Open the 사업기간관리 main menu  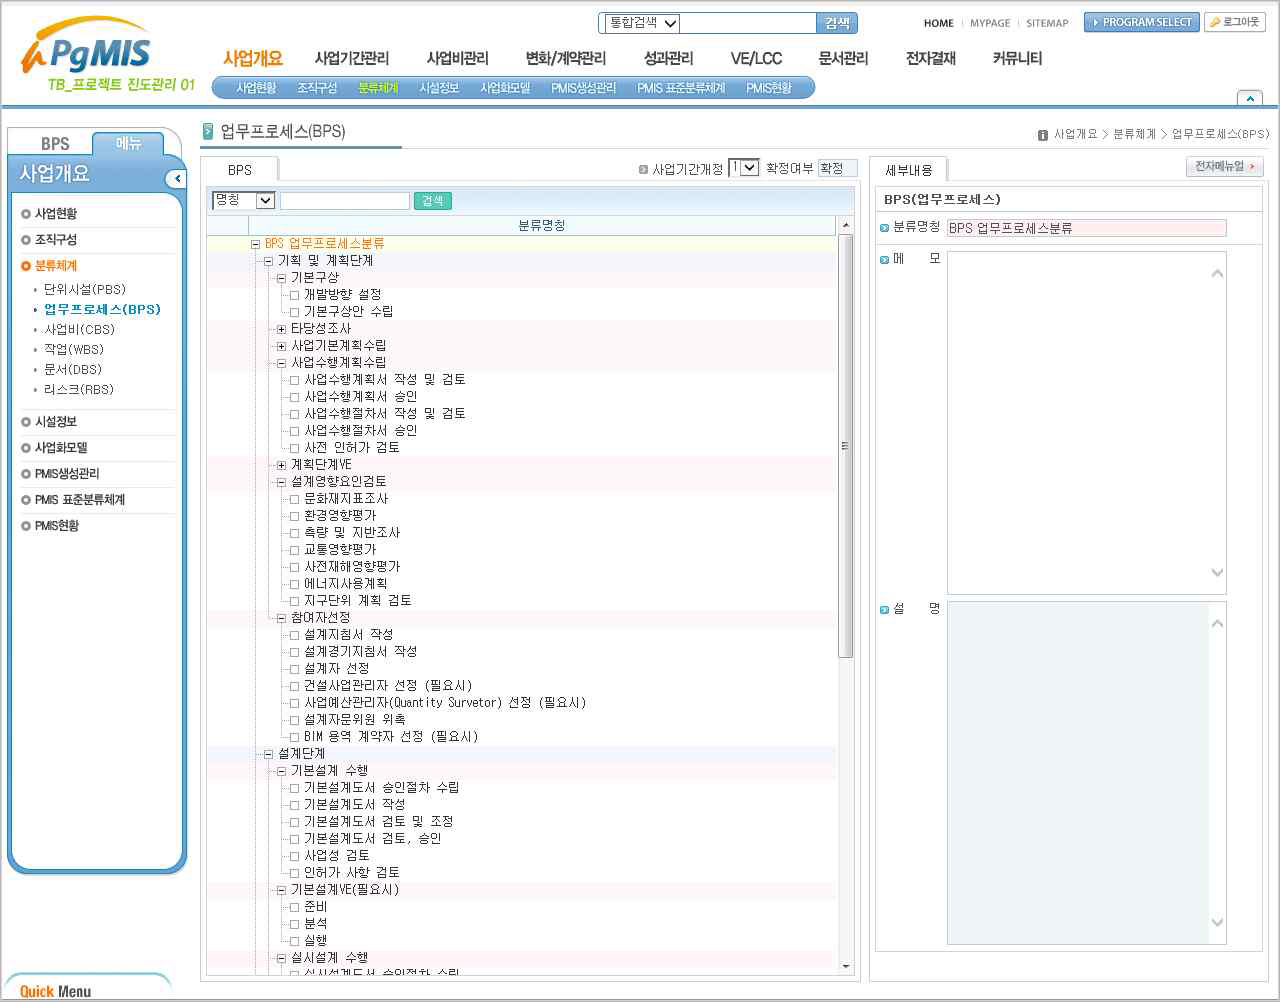click(351, 59)
